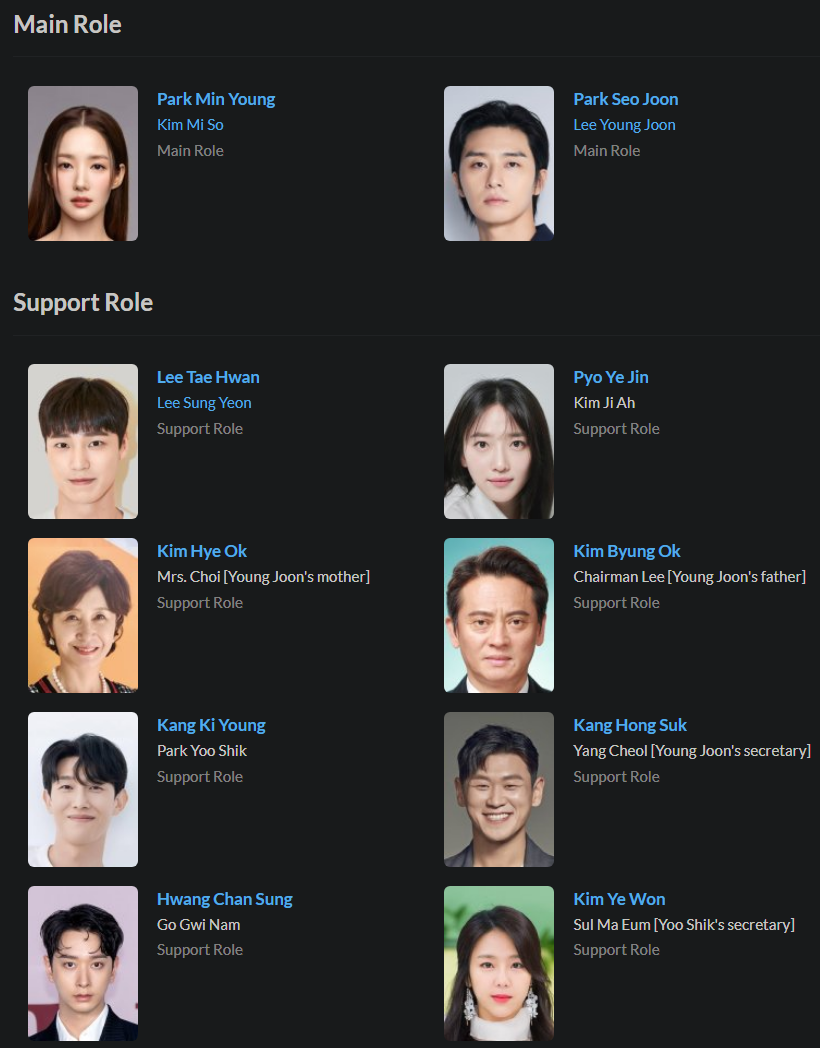The image size is (820, 1048).
Task: Open the Lee Young Joon character link
Action: click(624, 125)
